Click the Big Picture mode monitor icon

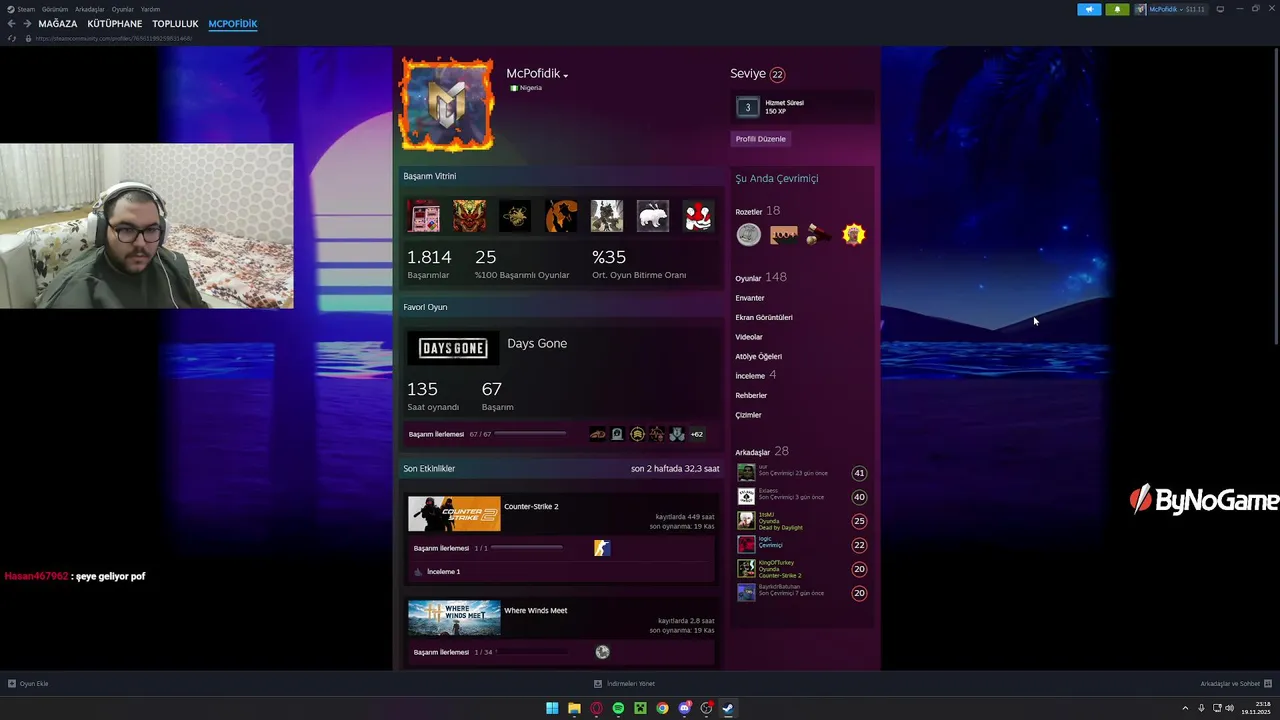tap(1220, 9)
